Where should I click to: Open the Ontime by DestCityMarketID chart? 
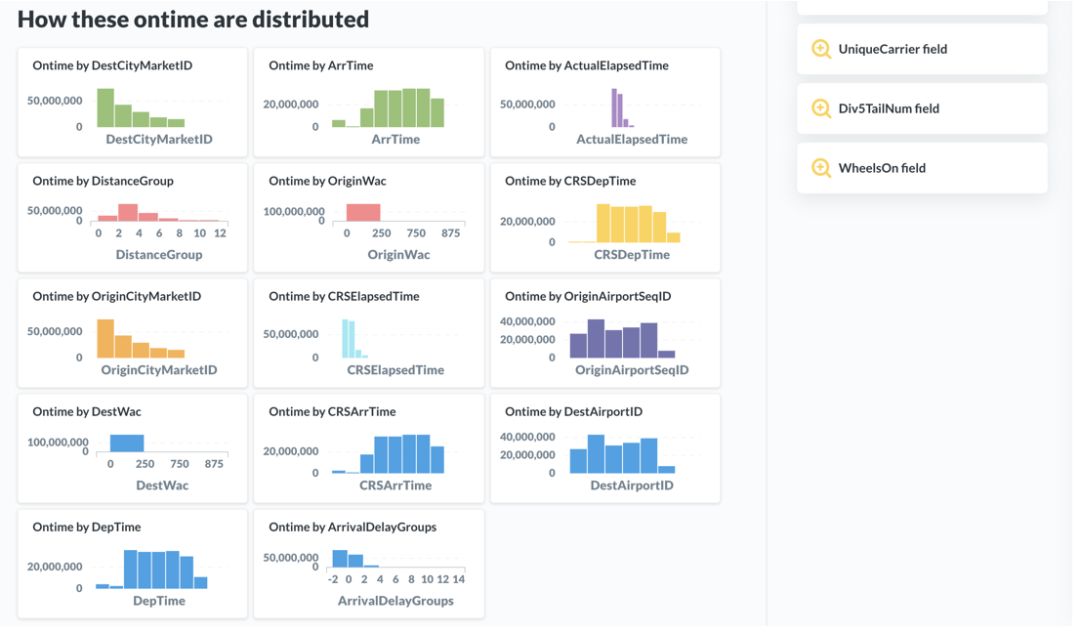(x=132, y=103)
